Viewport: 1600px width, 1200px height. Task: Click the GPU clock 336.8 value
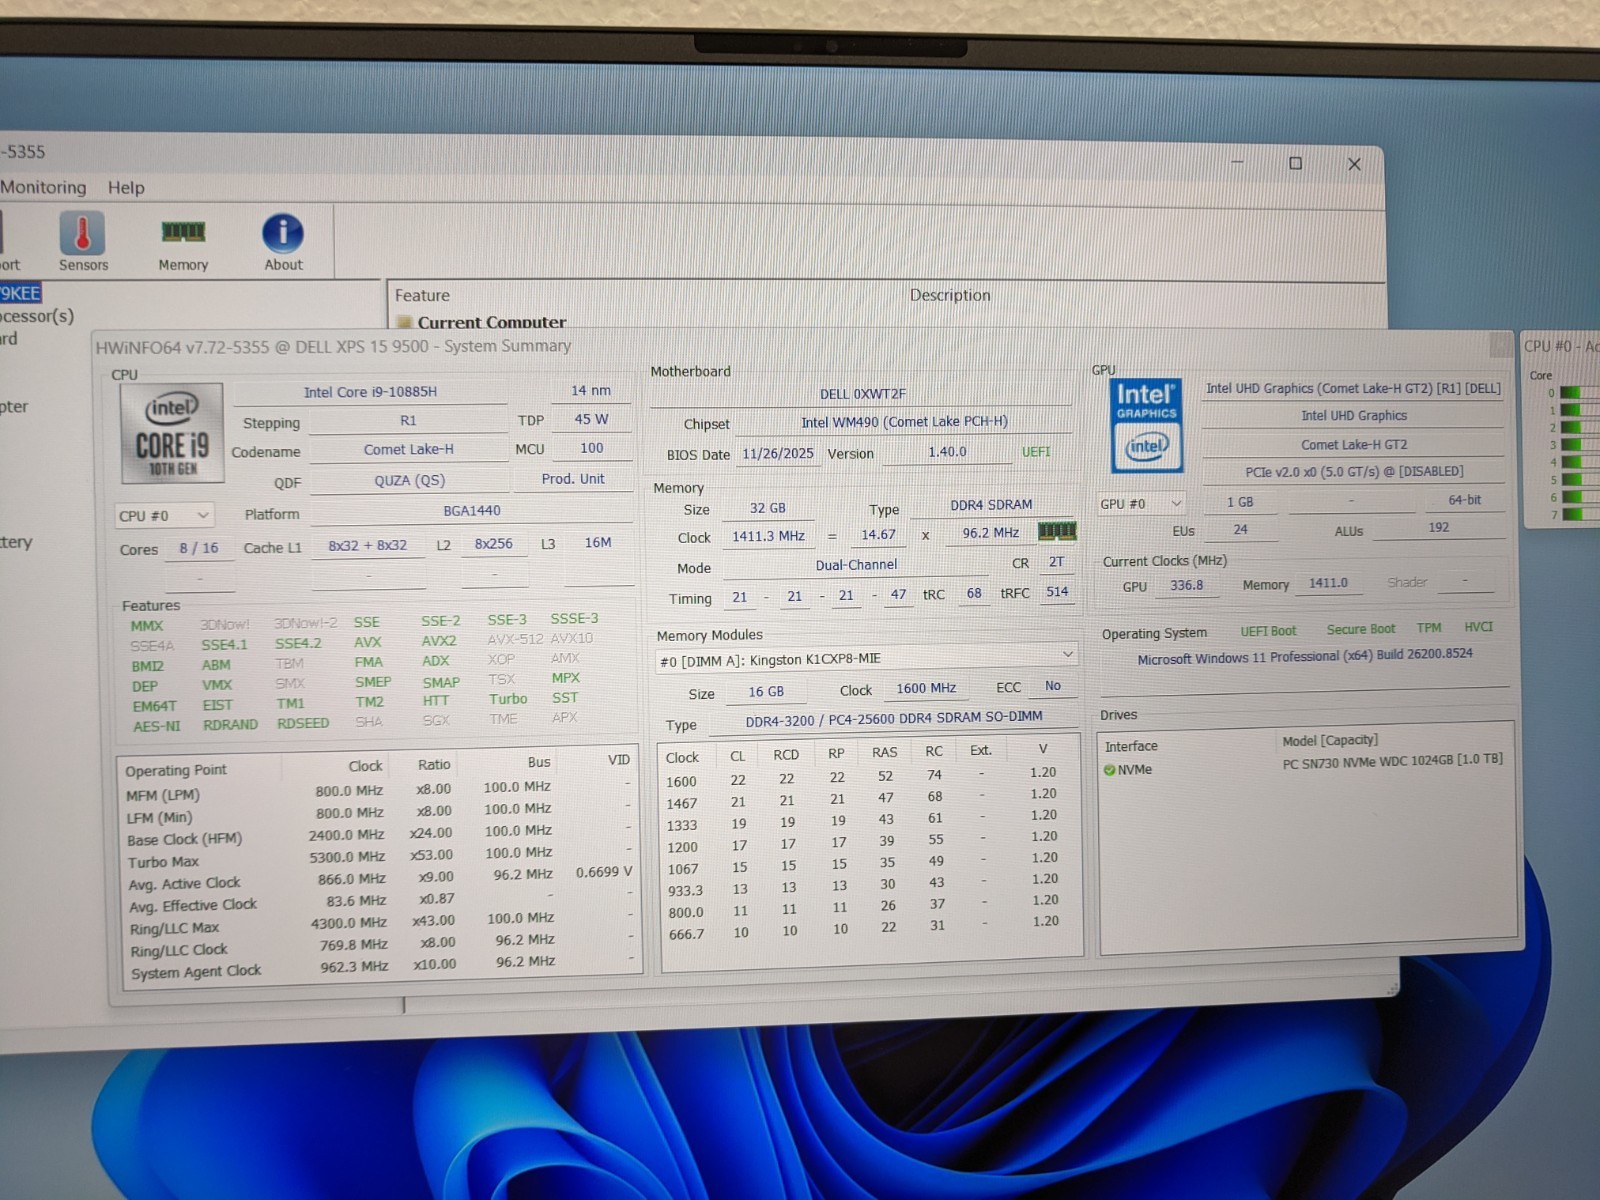tap(1186, 586)
